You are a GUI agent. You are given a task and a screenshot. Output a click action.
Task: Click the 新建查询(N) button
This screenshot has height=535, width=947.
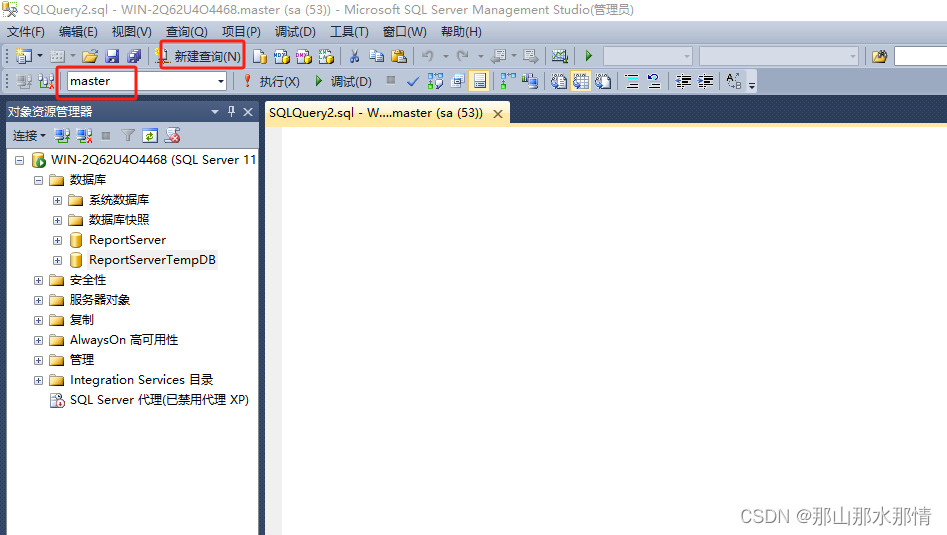point(198,56)
